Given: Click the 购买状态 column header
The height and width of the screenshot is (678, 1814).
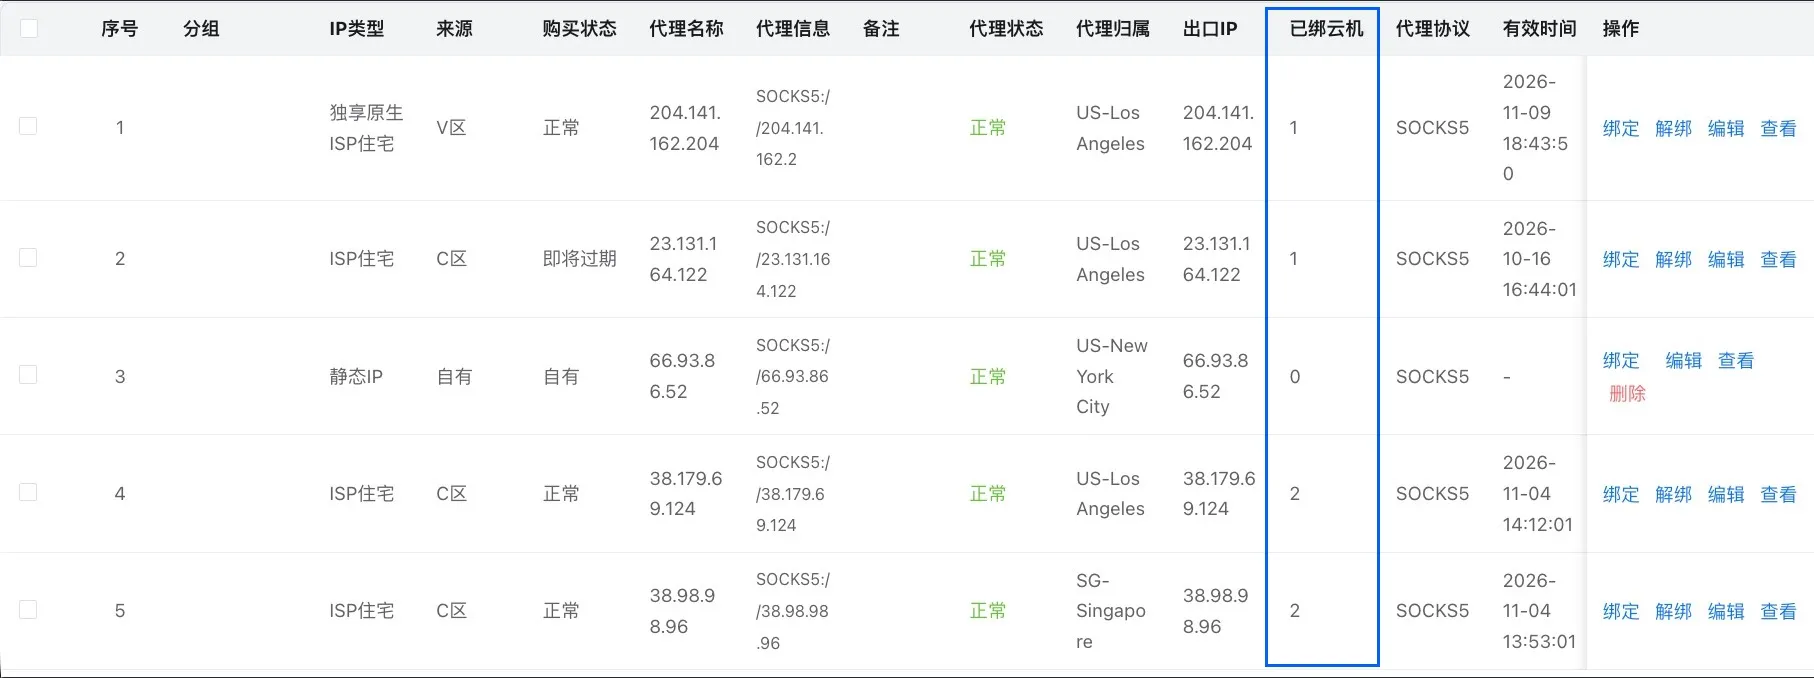Looking at the screenshot, I should coord(579,28).
